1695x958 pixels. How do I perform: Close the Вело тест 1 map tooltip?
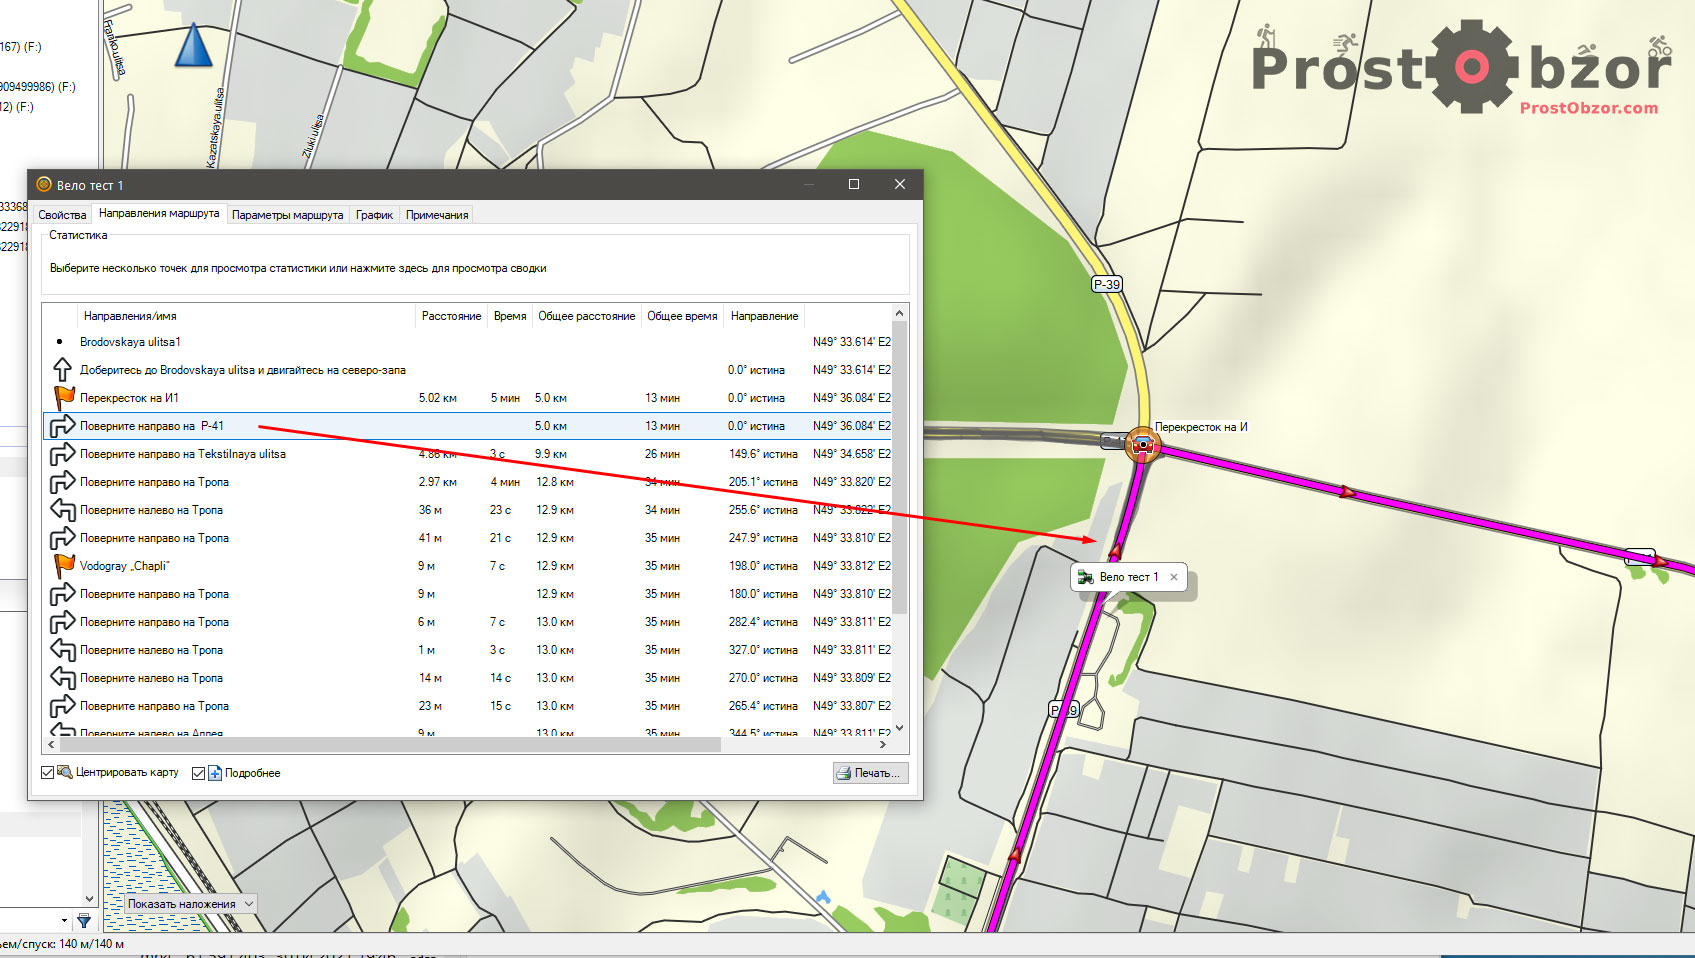[x=1174, y=577]
